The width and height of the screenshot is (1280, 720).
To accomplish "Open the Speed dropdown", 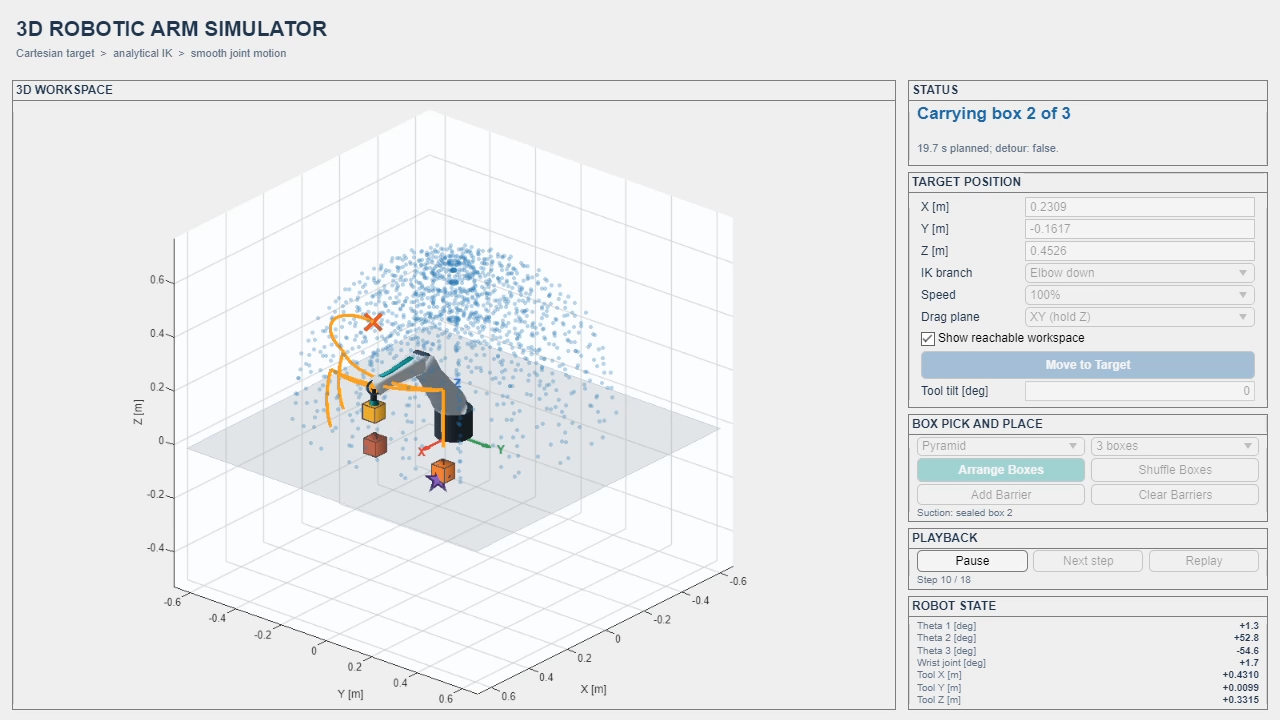I will (x=1140, y=295).
